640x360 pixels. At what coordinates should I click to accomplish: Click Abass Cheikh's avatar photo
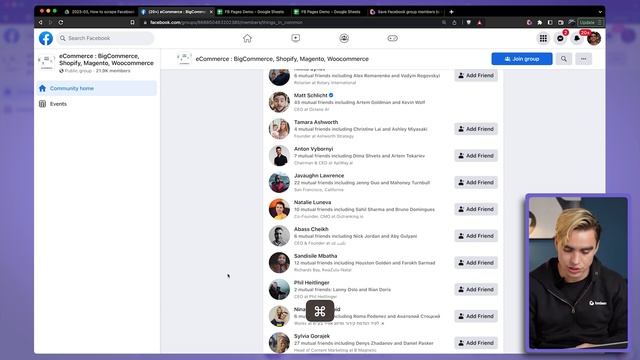click(279, 236)
